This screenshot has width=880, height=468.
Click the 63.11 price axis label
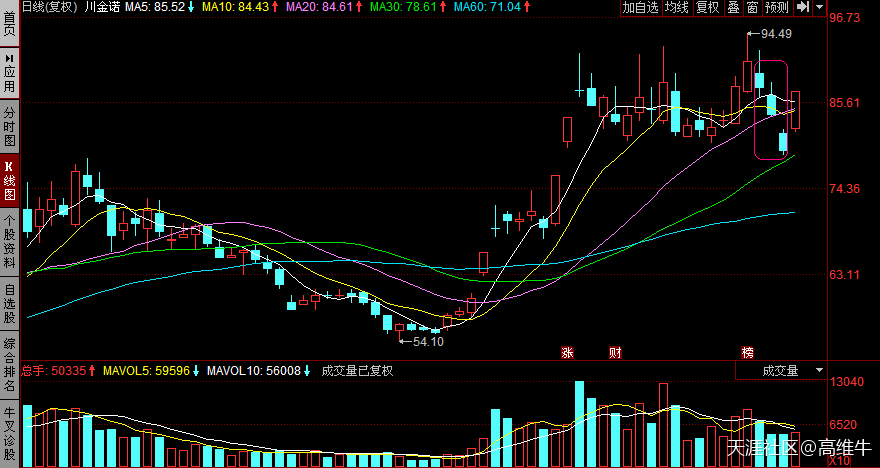point(845,274)
